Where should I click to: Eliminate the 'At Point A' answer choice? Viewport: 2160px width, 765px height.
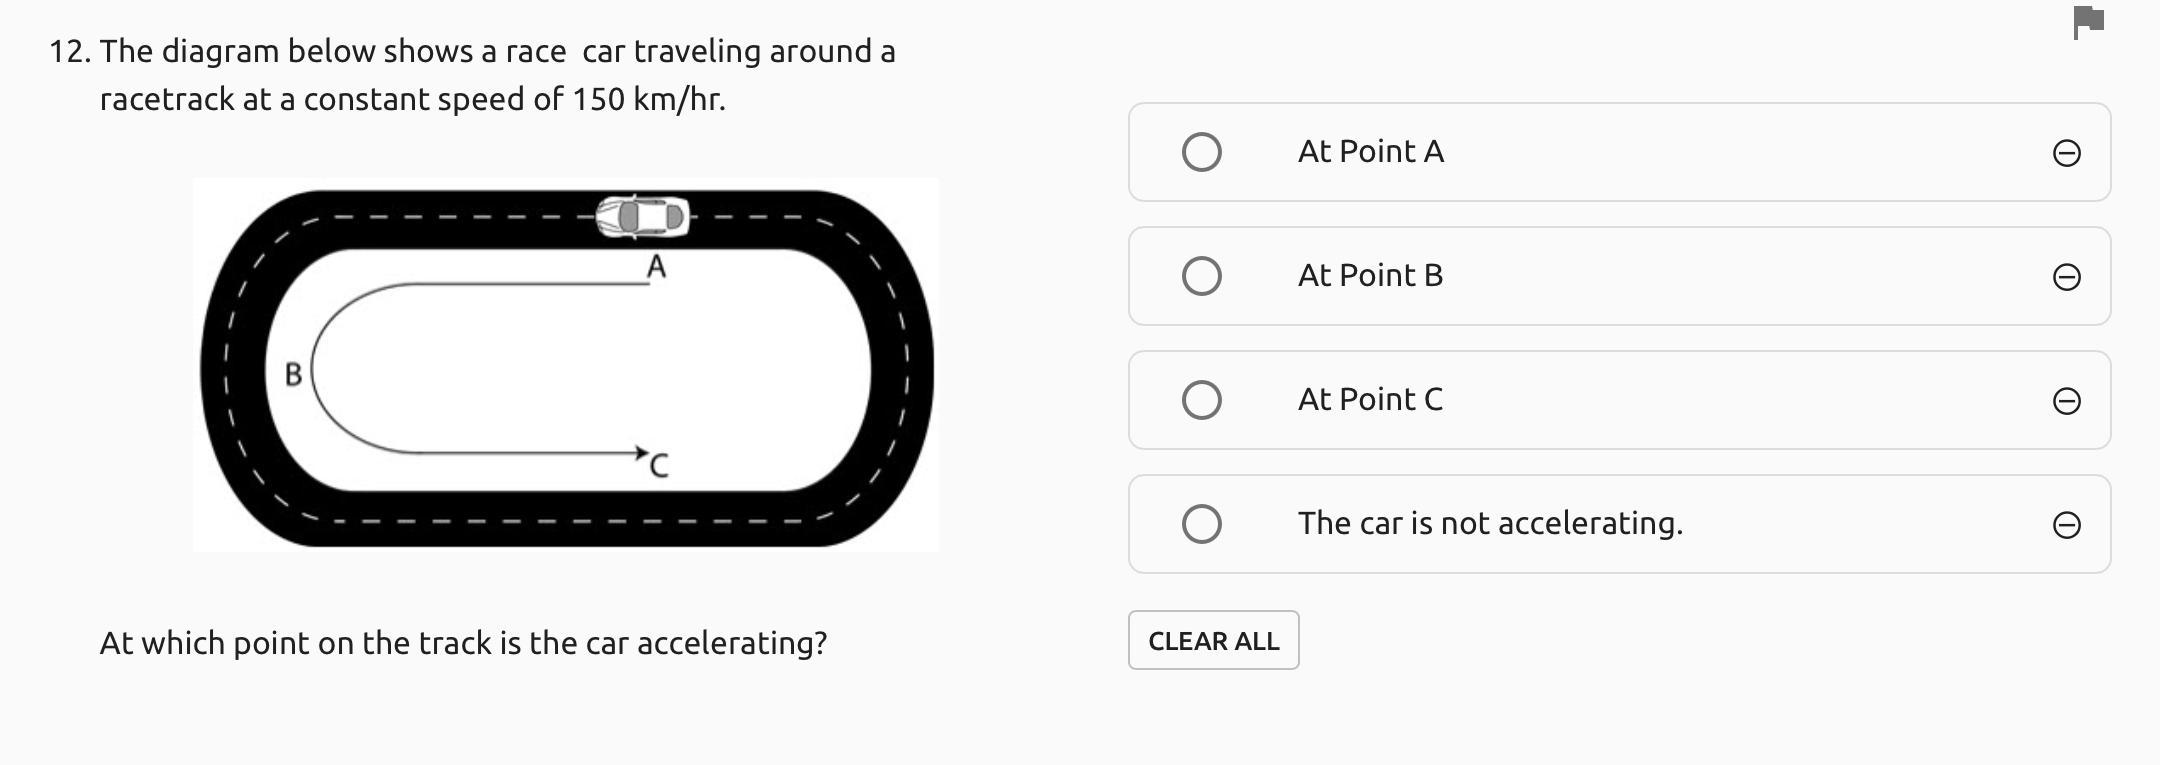[2066, 153]
